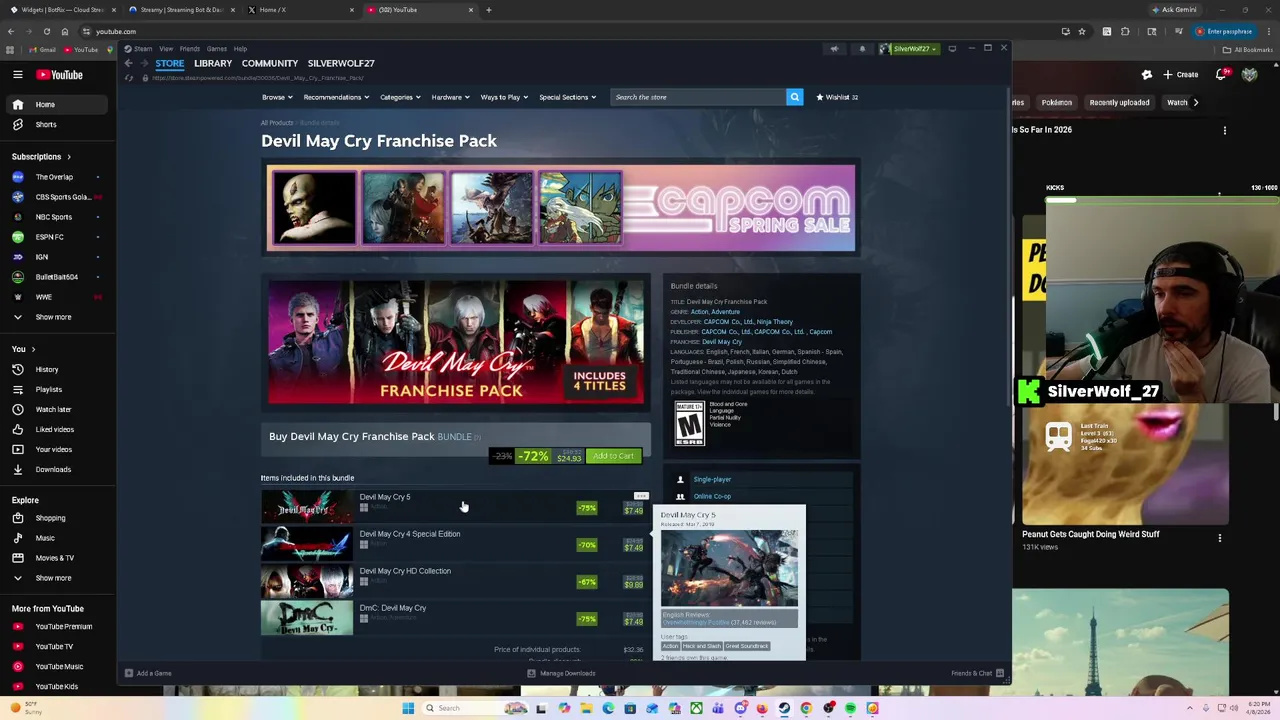Open the Windows Start menu

tap(408, 708)
